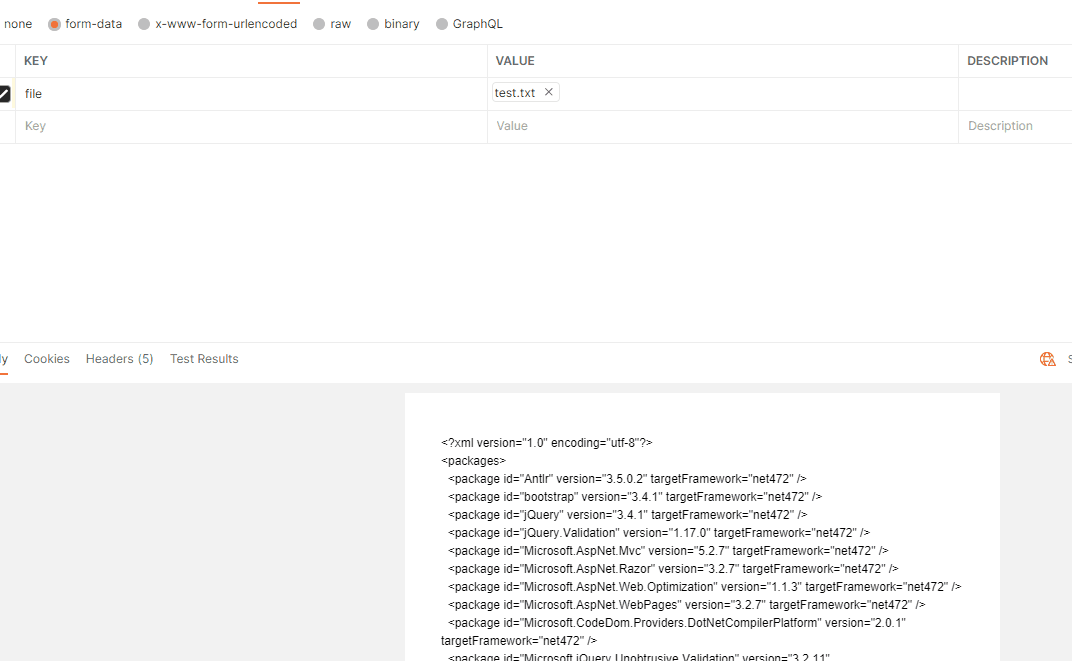
Task: Select the GraphQL body option
Action: pyautogui.click(x=442, y=24)
